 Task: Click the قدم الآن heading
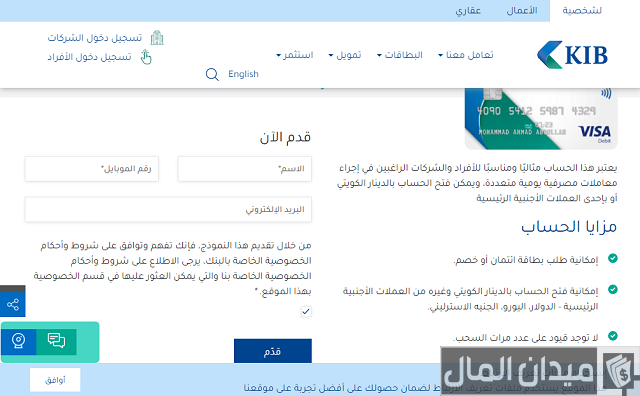click(285, 137)
